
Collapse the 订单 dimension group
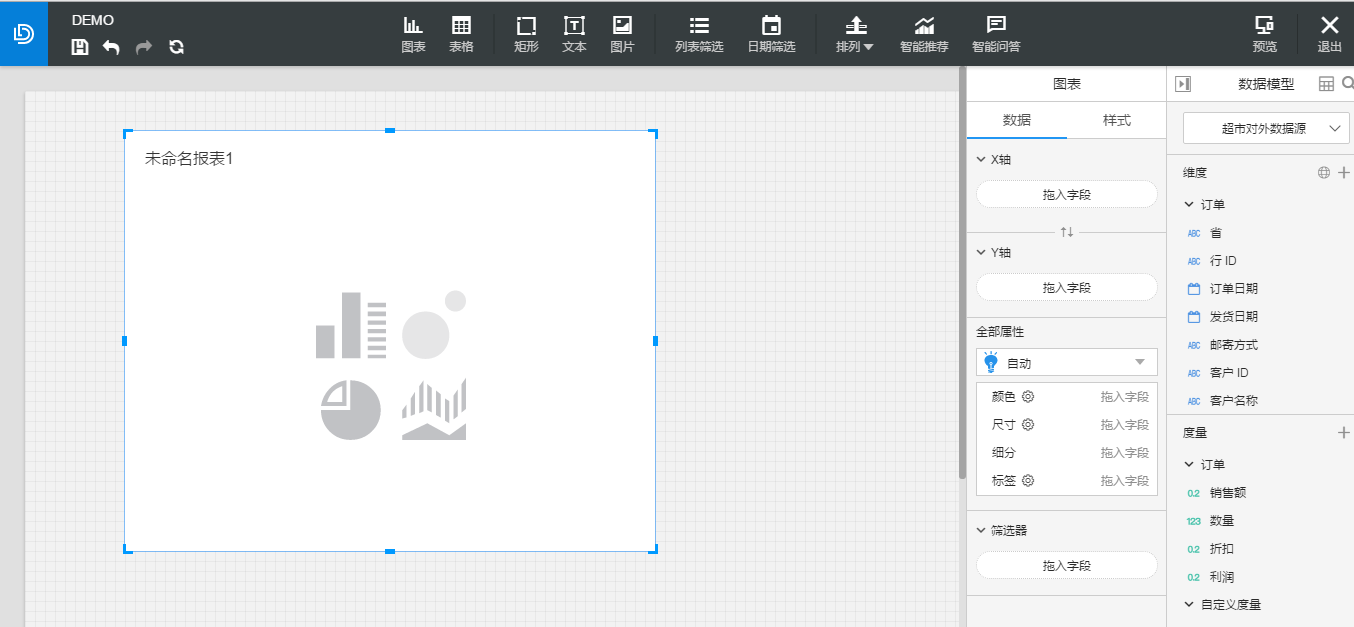[1189, 205]
